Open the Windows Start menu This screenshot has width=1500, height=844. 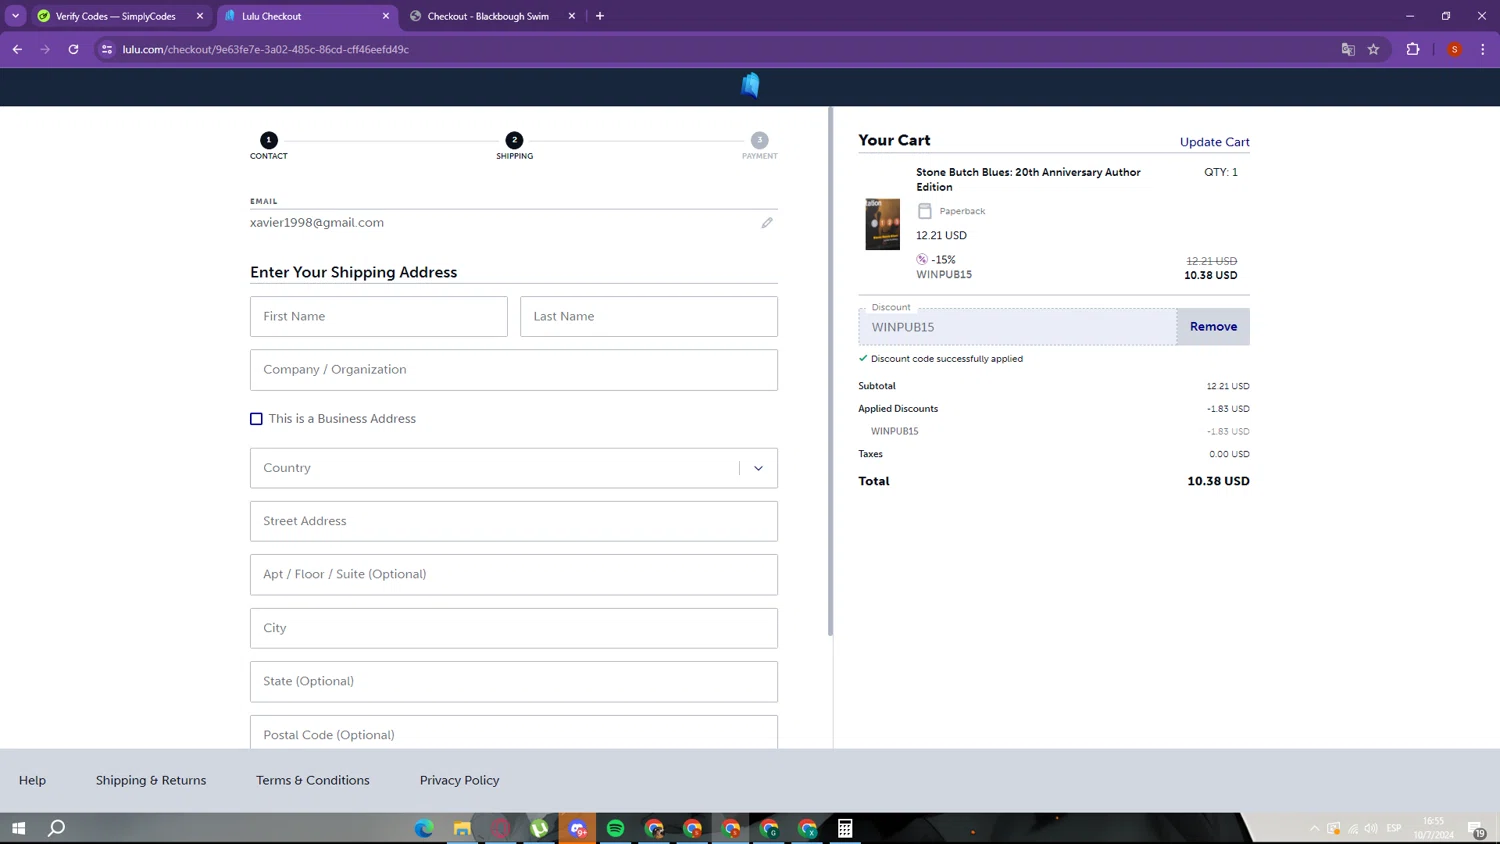click(x=18, y=828)
